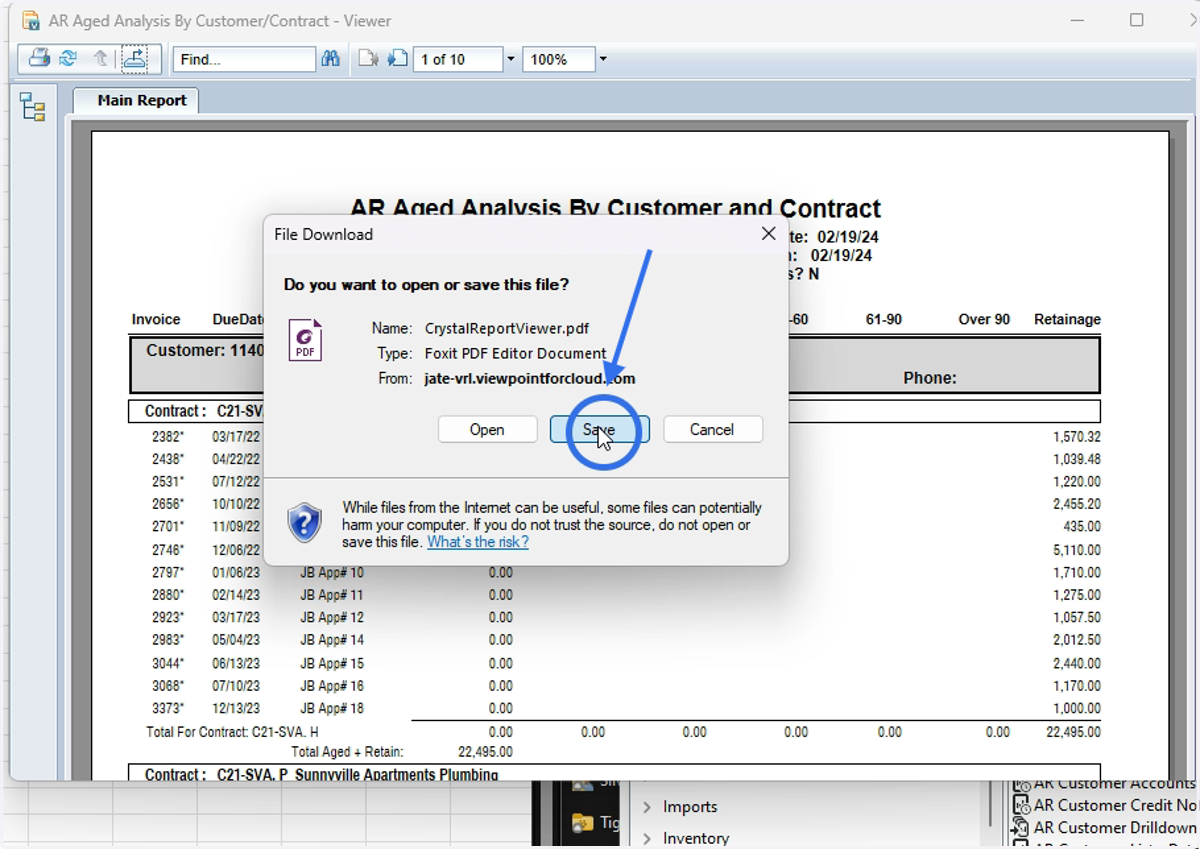Click the JB App# 14 description
Image resolution: width=1200 pixels, height=849 pixels.
[332, 640]
